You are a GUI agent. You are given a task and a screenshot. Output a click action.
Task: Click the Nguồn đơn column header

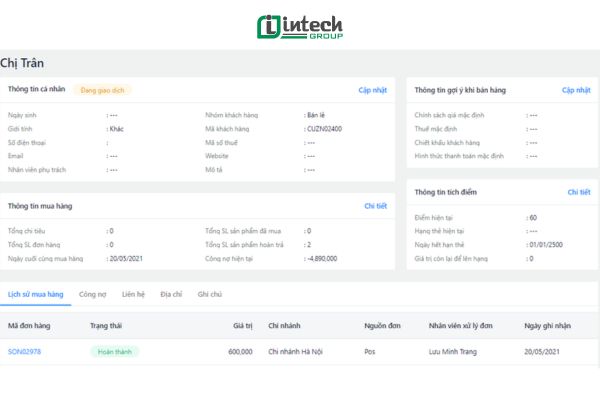point(382,325)
